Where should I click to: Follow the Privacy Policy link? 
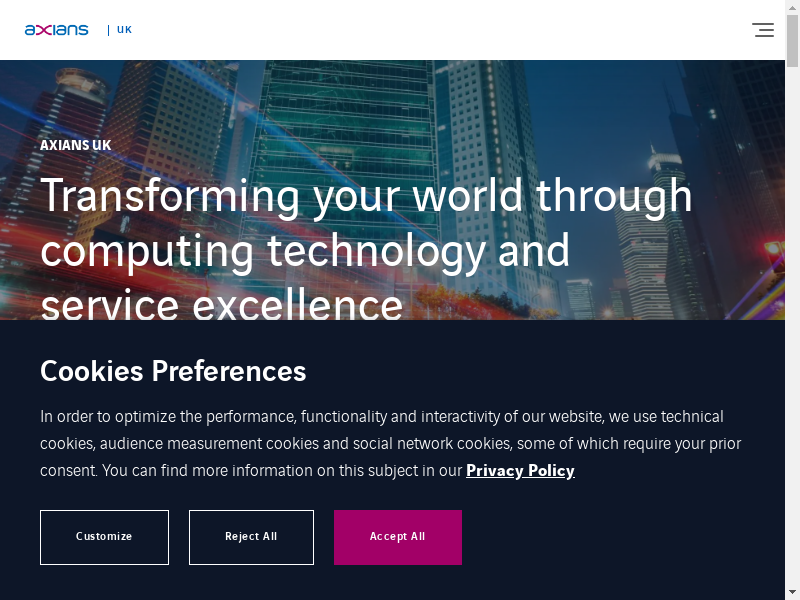pyautogui.click(x=520, y=470)
